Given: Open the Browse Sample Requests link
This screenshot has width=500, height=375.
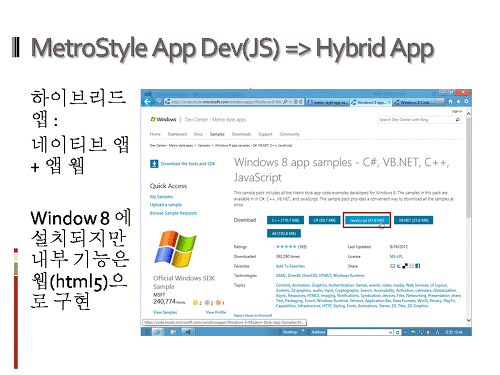Looking at the screenshot, I should (173, 213).
